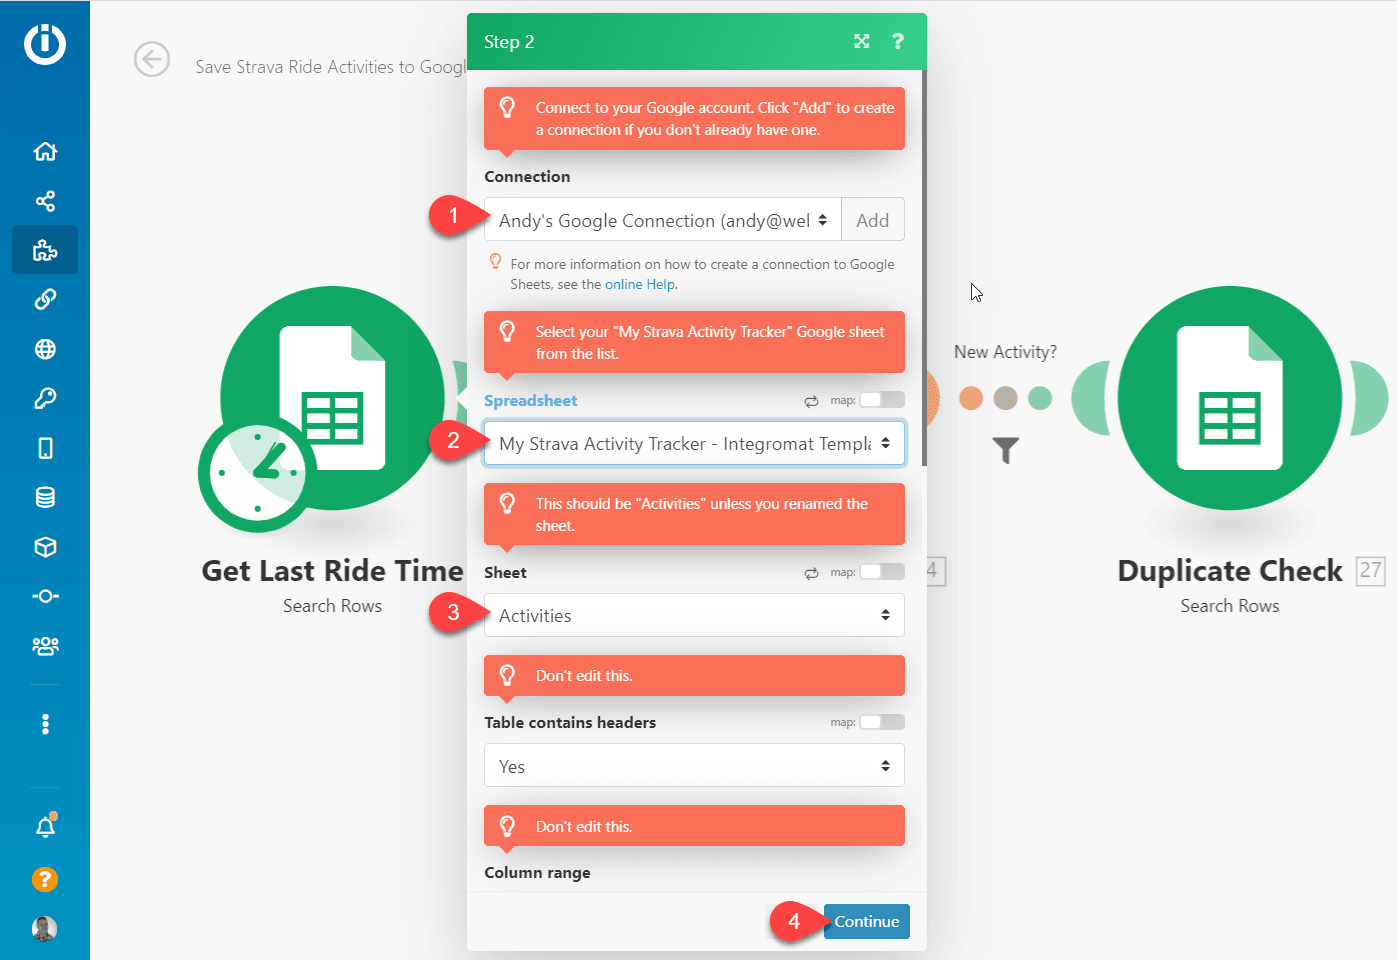Click the back arrow next to scenario name

tap(152, 60)
